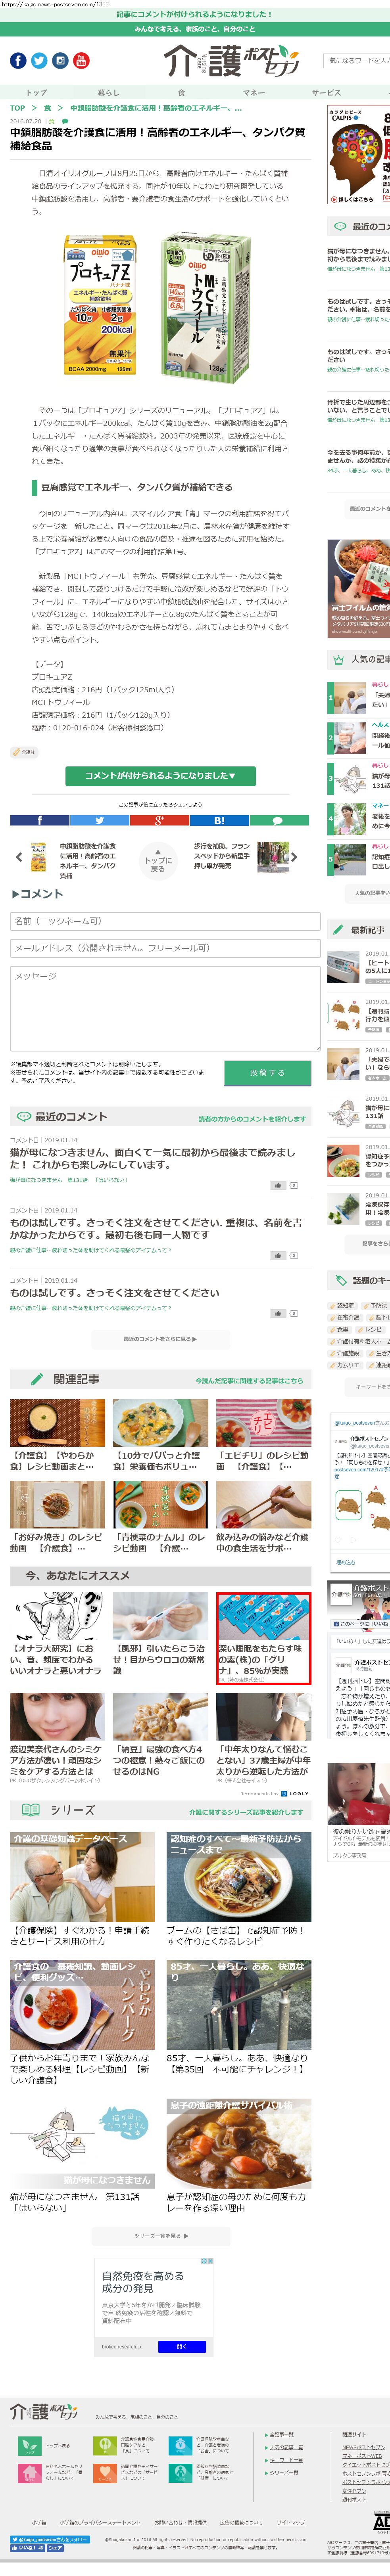Share article via blue Facebook share bar
390x2576 pixels.
pos(40,821)
